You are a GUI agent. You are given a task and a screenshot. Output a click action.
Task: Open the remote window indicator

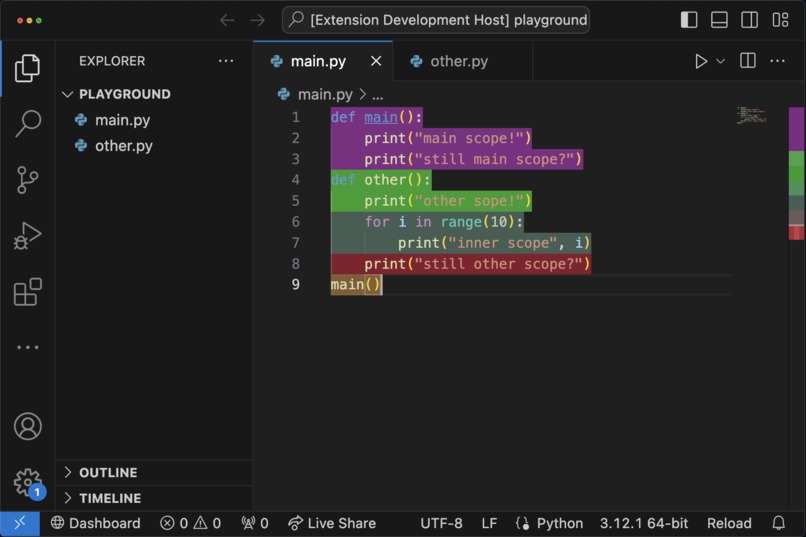(x=20, y=524)
